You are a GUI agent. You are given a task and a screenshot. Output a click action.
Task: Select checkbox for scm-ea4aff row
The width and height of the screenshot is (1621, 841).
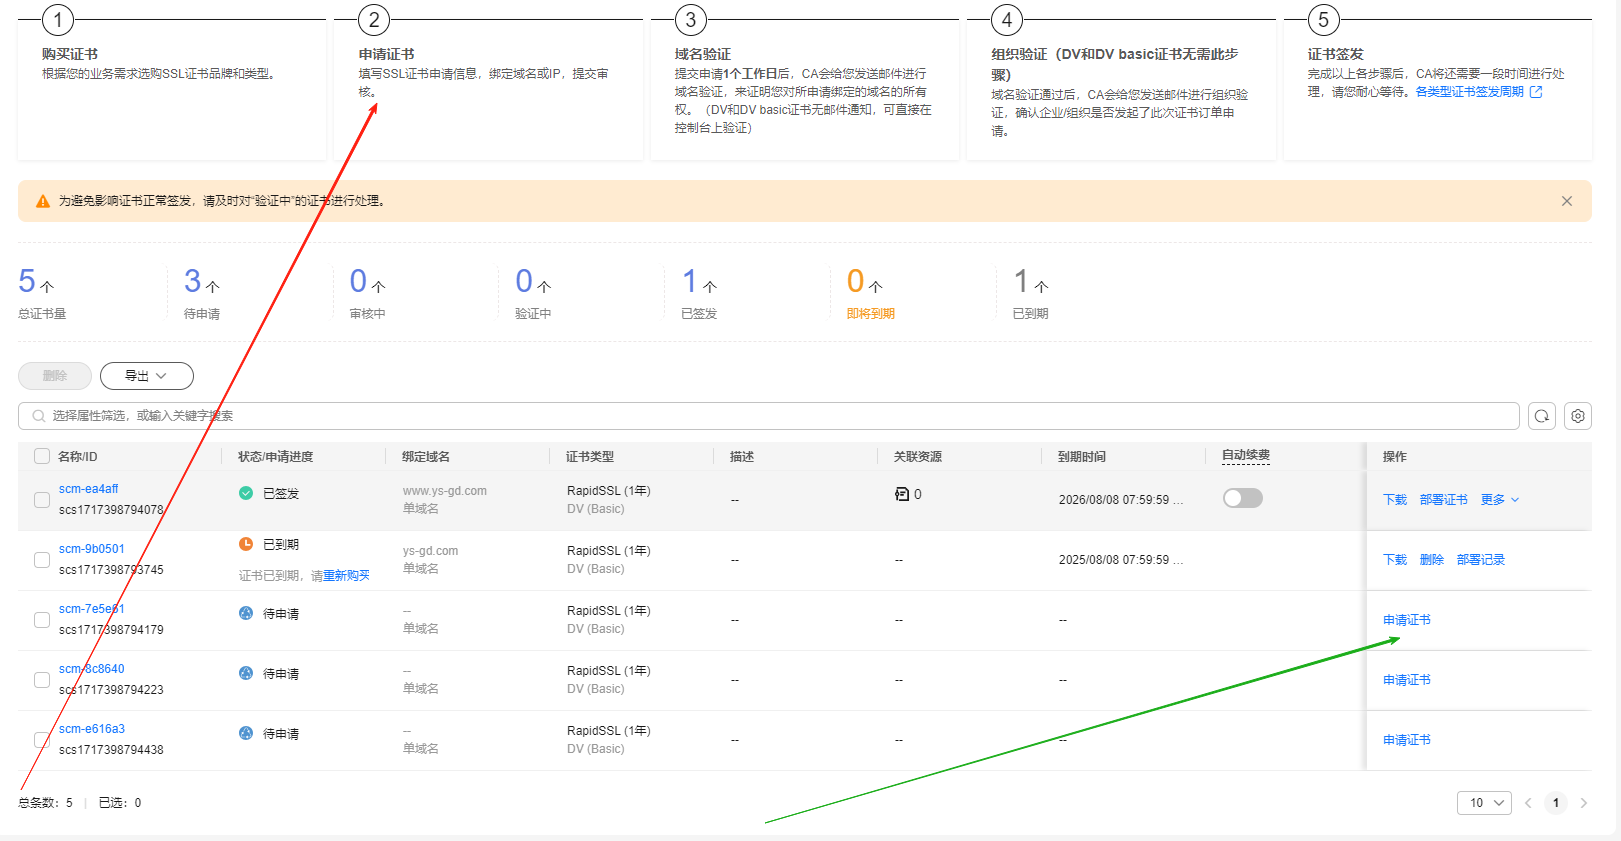click(x=42, y=500)
